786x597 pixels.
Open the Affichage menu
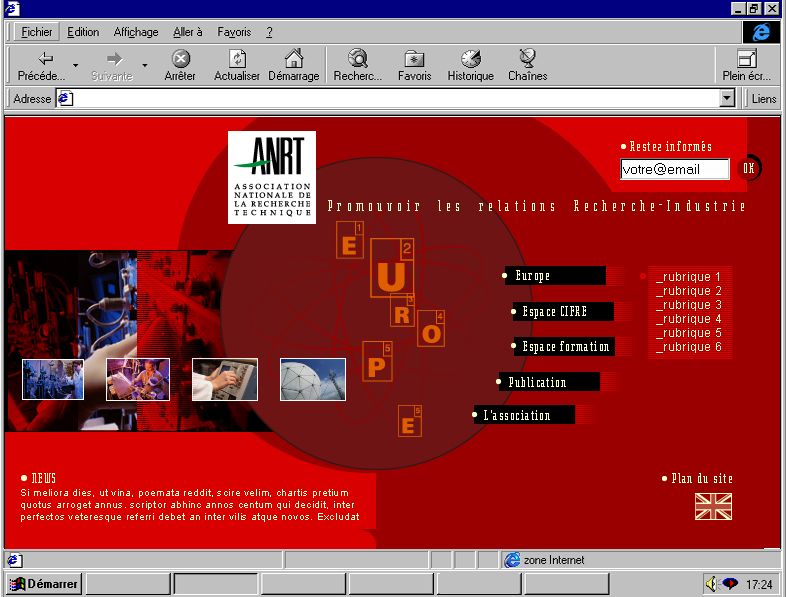tap(136, 32)
